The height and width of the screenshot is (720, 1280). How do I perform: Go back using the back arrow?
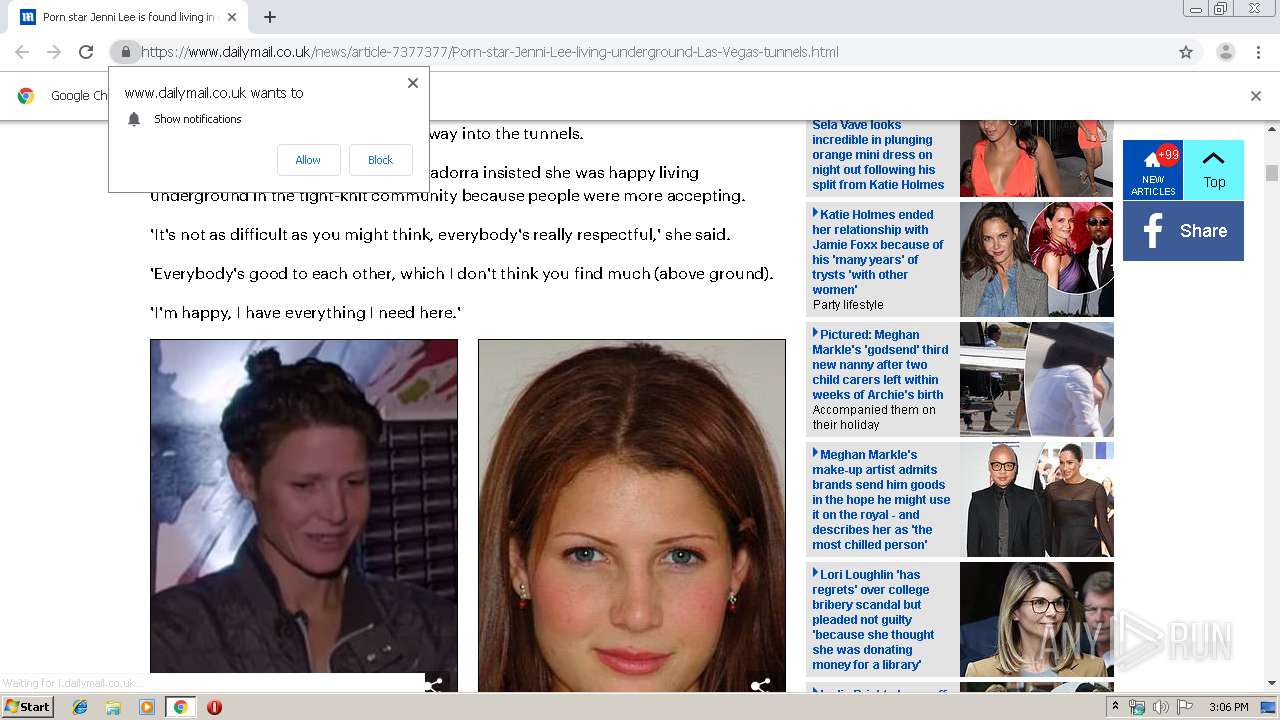pos(22,52)
